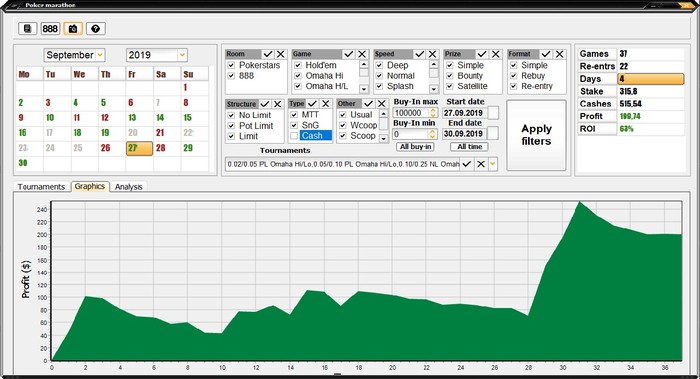Select all Speed options with checkmark icon
The image size is (700, 379).
[x=420, y=54]
